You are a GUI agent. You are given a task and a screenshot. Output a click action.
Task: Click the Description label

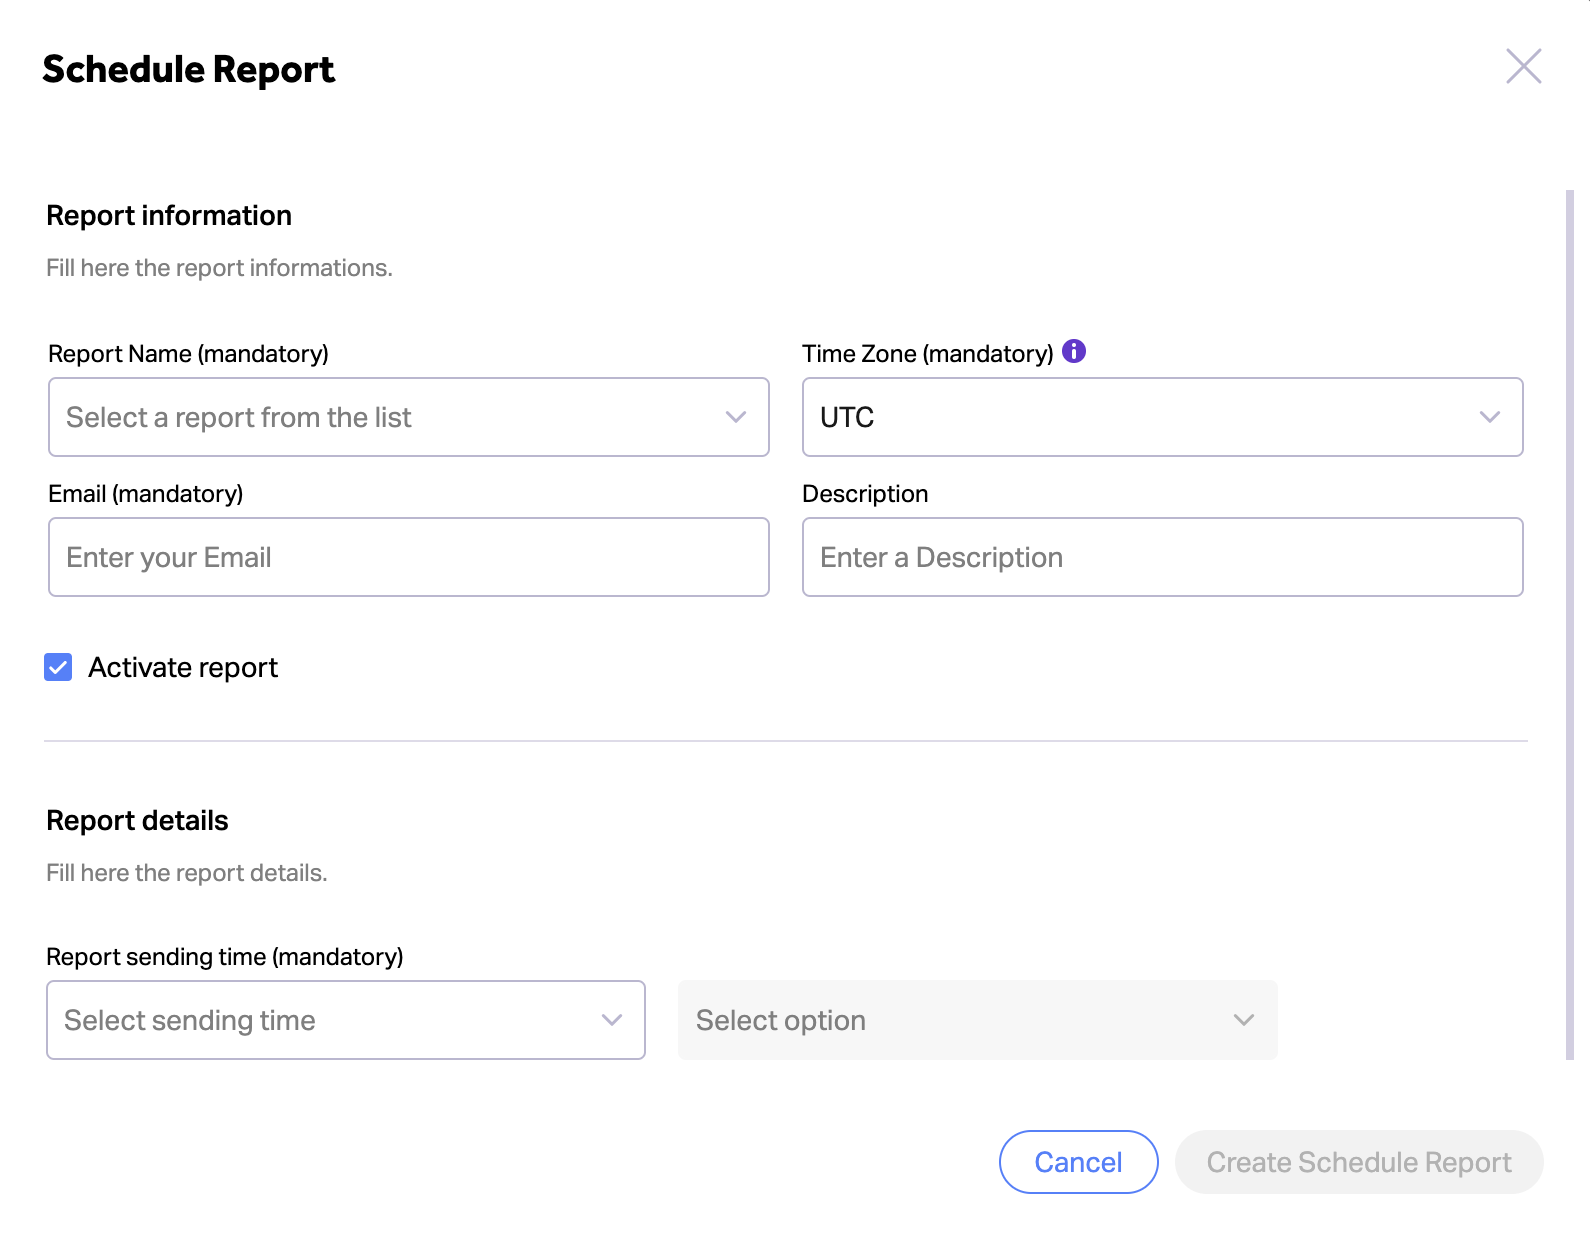coord(865,494)
